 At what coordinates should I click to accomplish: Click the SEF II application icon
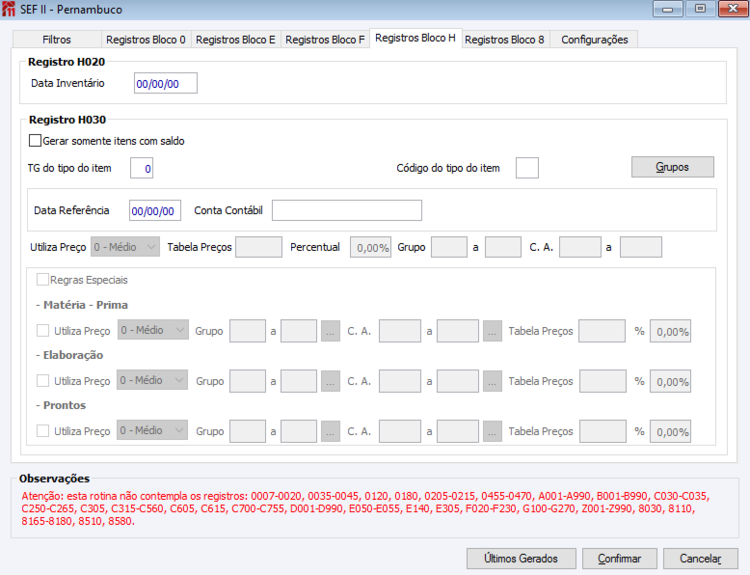coord(9,9)
